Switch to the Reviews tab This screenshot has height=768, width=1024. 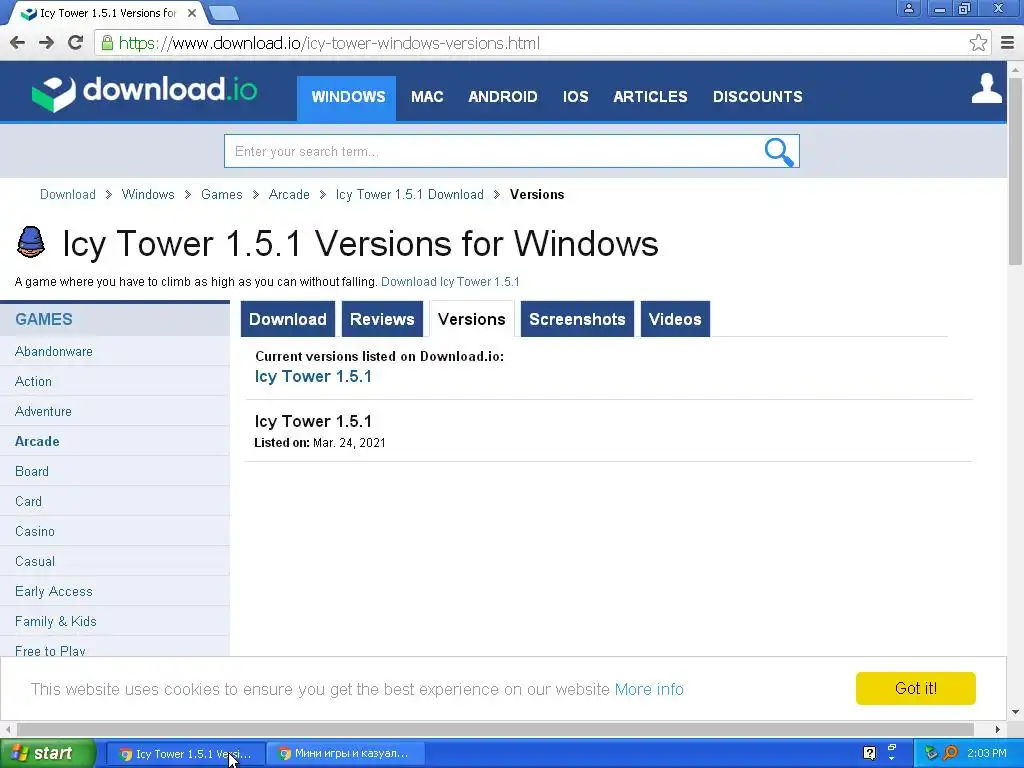382,319
